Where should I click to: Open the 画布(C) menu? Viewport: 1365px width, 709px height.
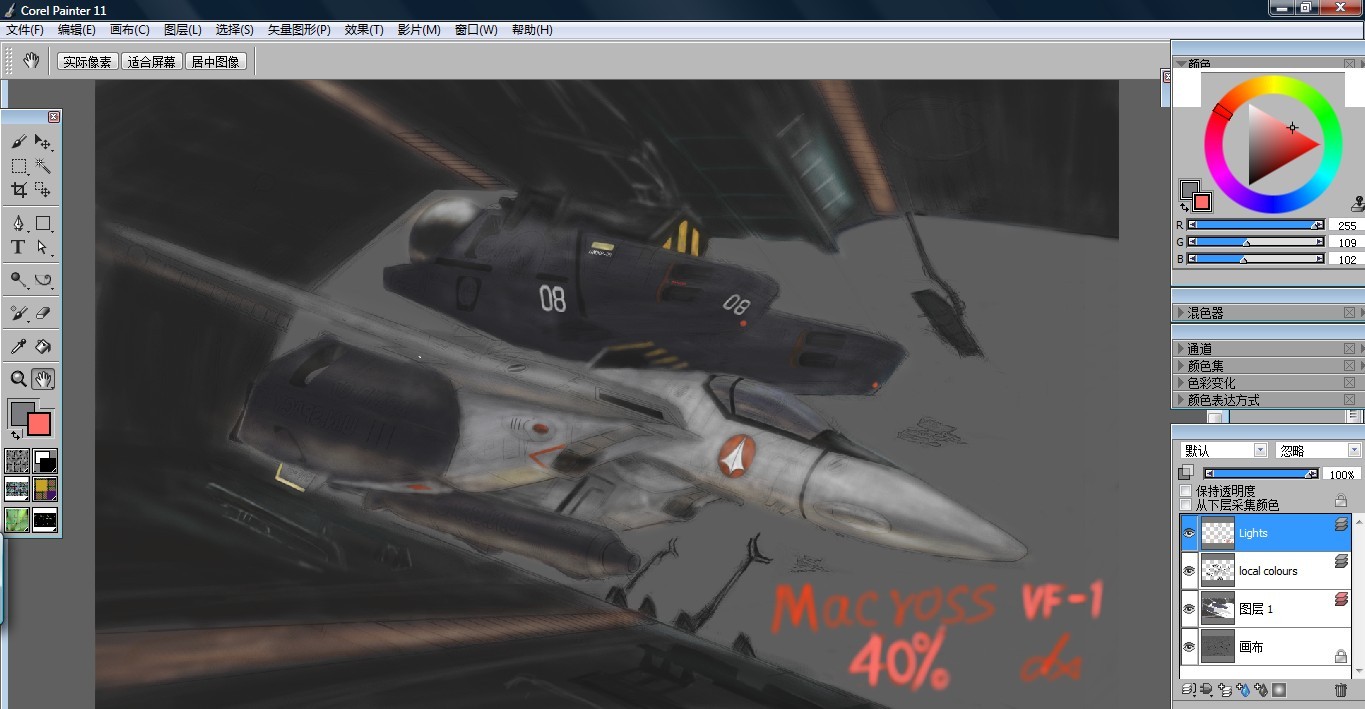coord(130,30)
